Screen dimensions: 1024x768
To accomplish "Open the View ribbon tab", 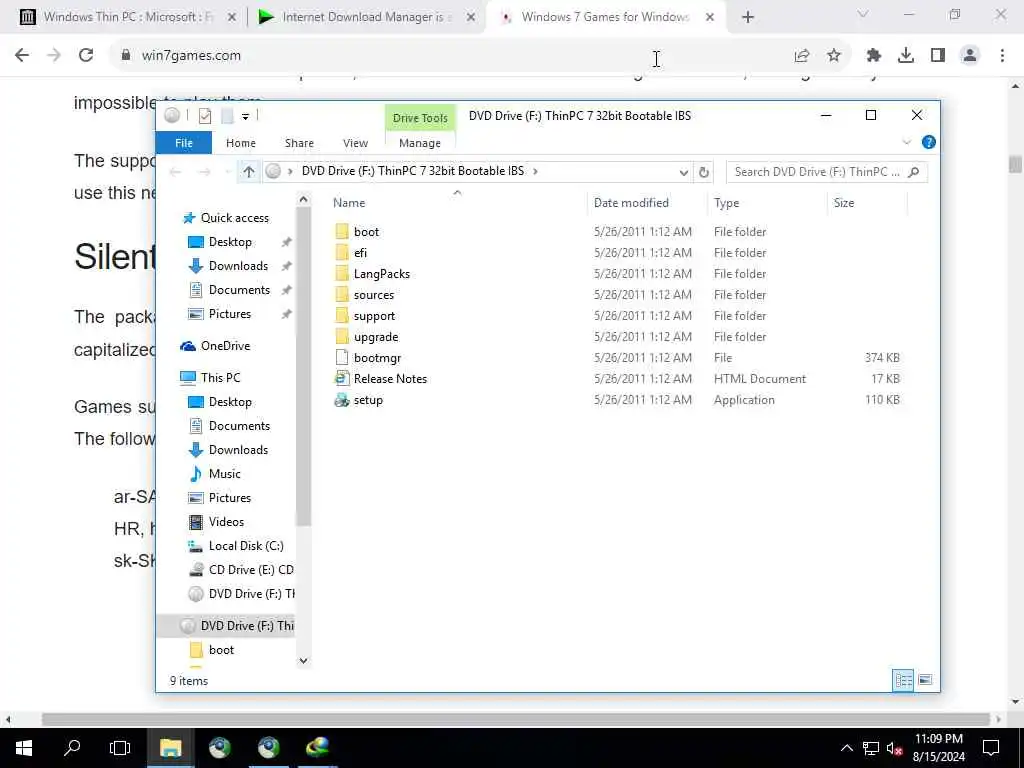I will pos(355,143).
